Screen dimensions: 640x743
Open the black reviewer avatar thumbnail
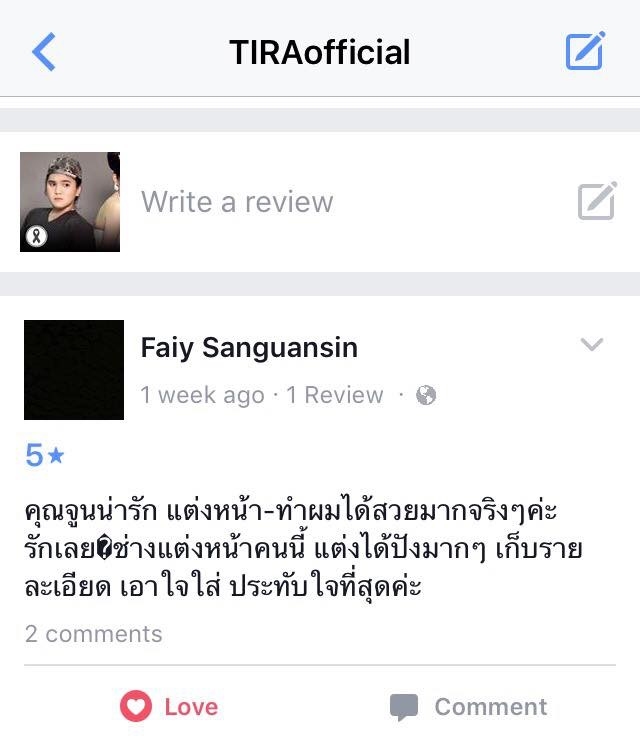[74, 370]
